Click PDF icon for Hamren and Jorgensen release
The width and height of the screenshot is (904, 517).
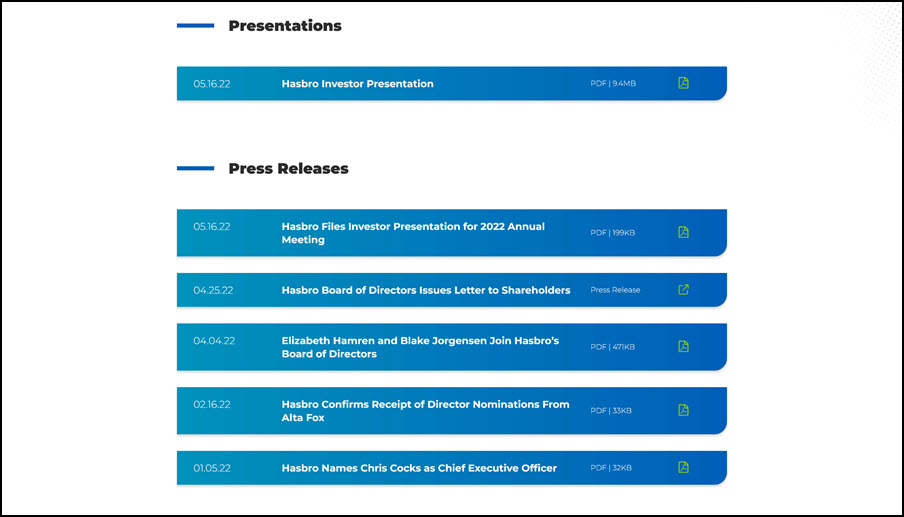[684, 346]
